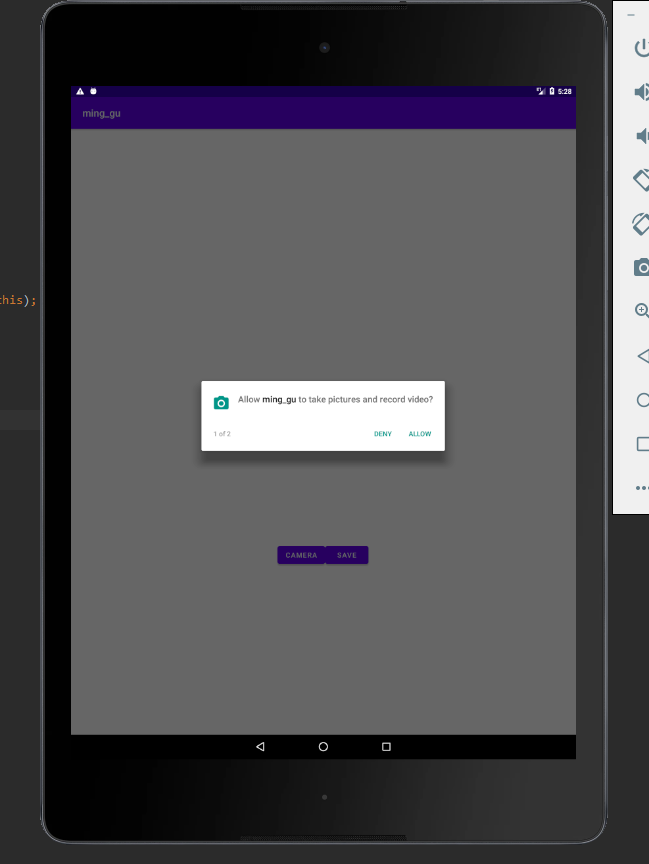This screenshot has width=649, height=864.
Task: Click the warning triangle in status bar
Action: pos(80,91)
